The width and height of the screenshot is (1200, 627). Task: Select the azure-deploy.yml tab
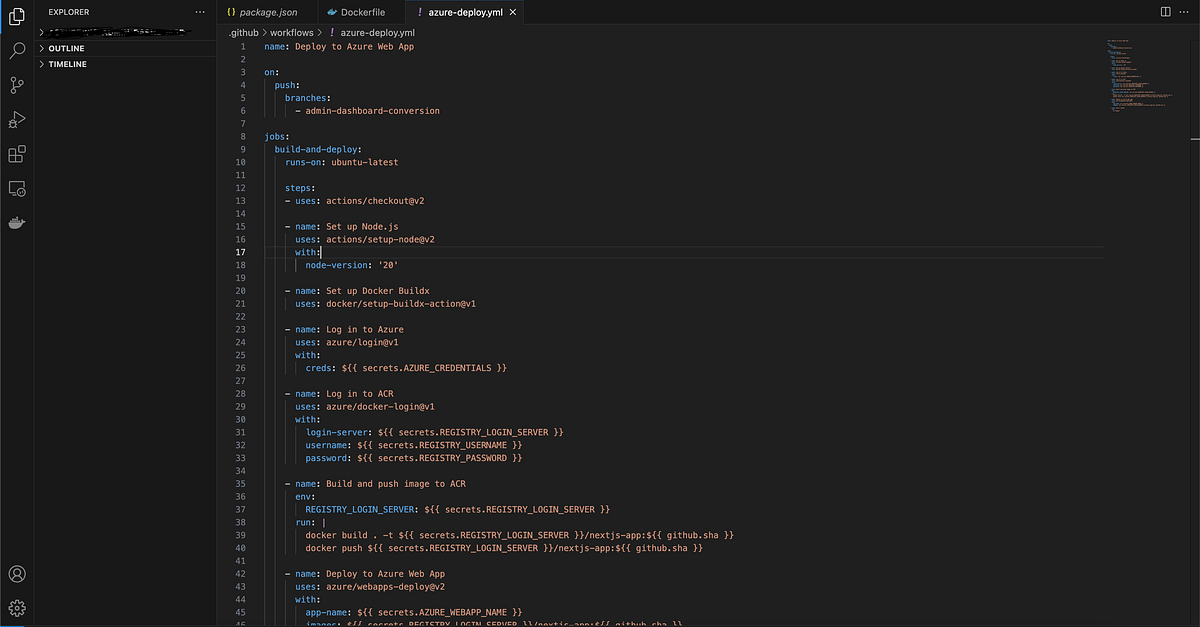[x=464, y=12]
